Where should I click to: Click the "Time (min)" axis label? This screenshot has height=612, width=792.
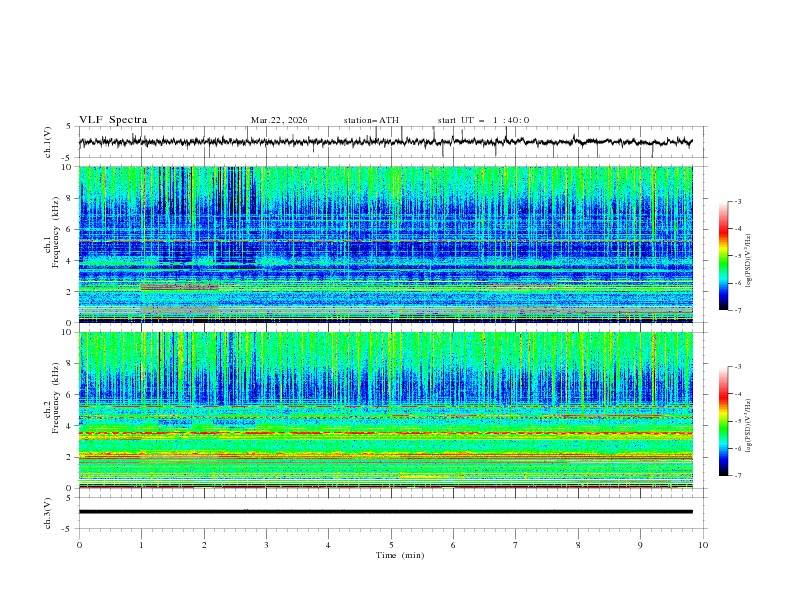pyautogui.click(x=400, y=555)
